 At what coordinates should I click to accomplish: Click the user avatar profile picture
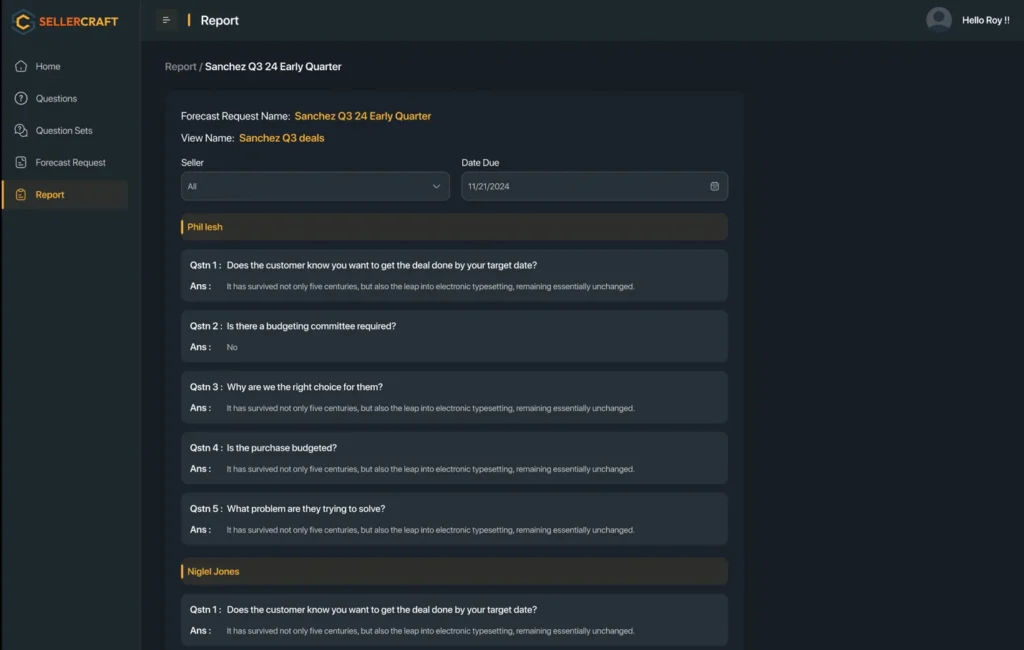pyautogui.click(x=938, y=20)
